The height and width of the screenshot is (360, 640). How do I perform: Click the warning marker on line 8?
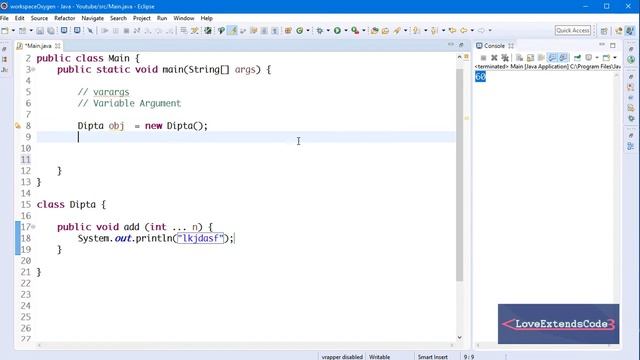click(x=18, y=126)
